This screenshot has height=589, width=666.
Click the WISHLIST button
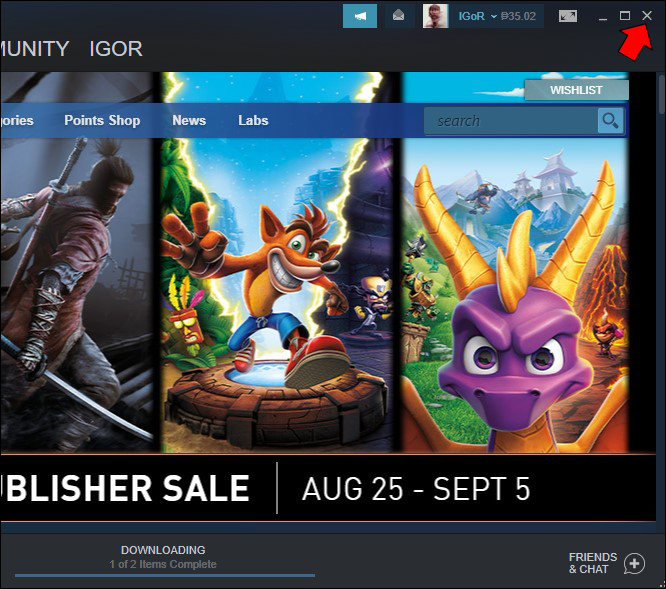click(576, 90)
